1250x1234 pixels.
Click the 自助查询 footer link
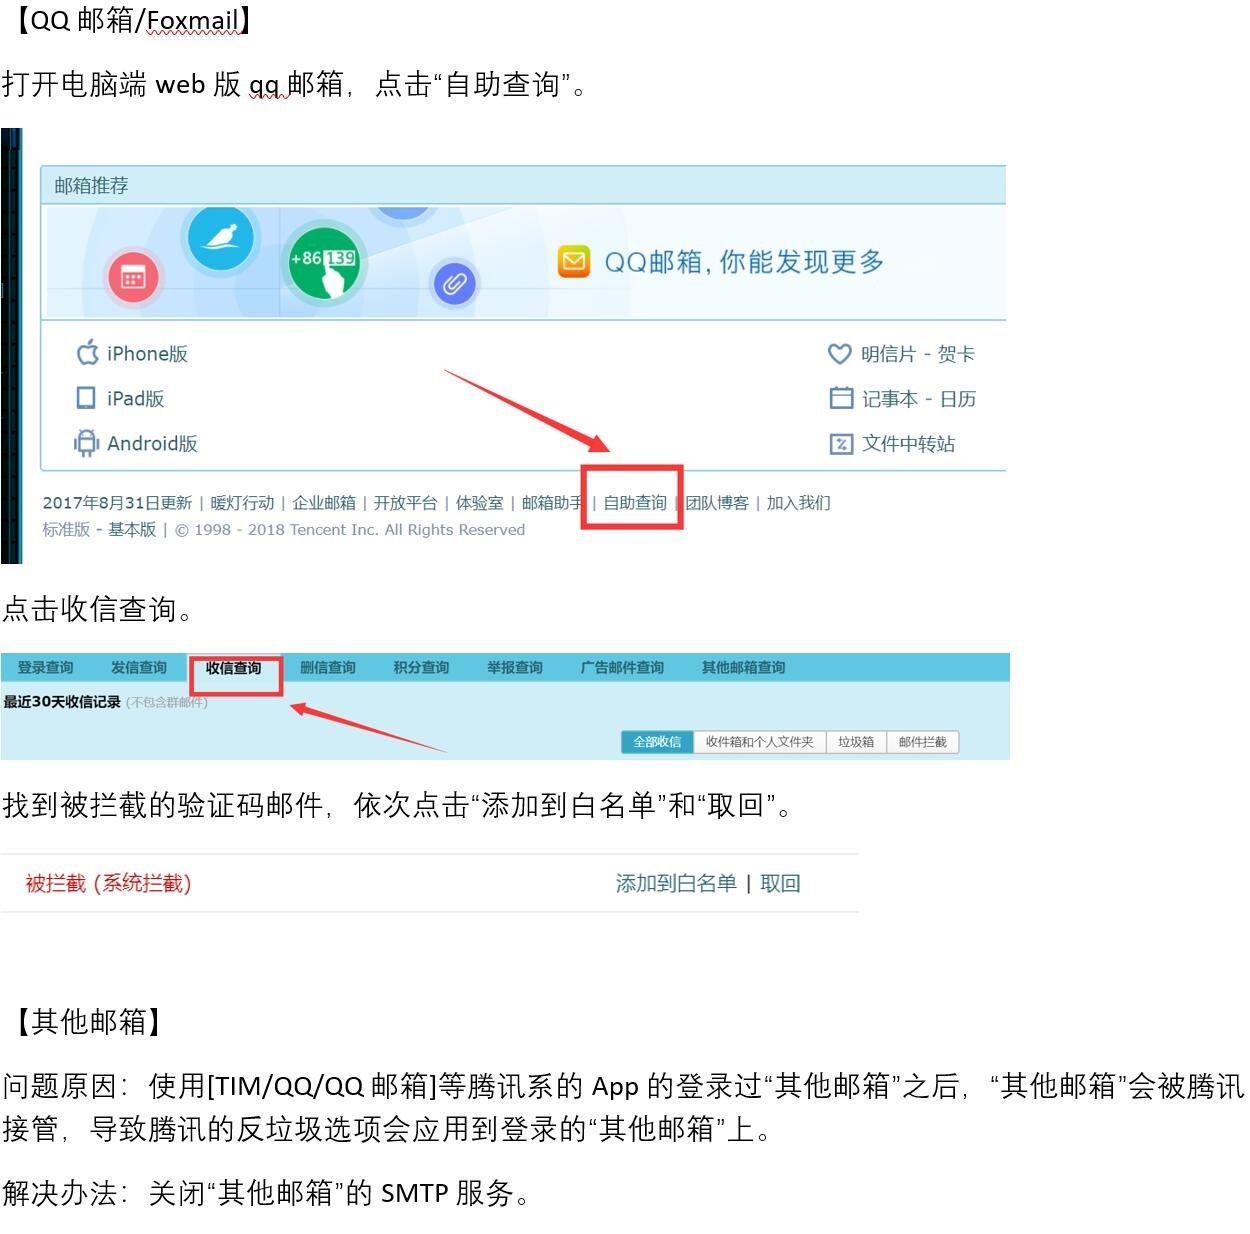point(635,502)
